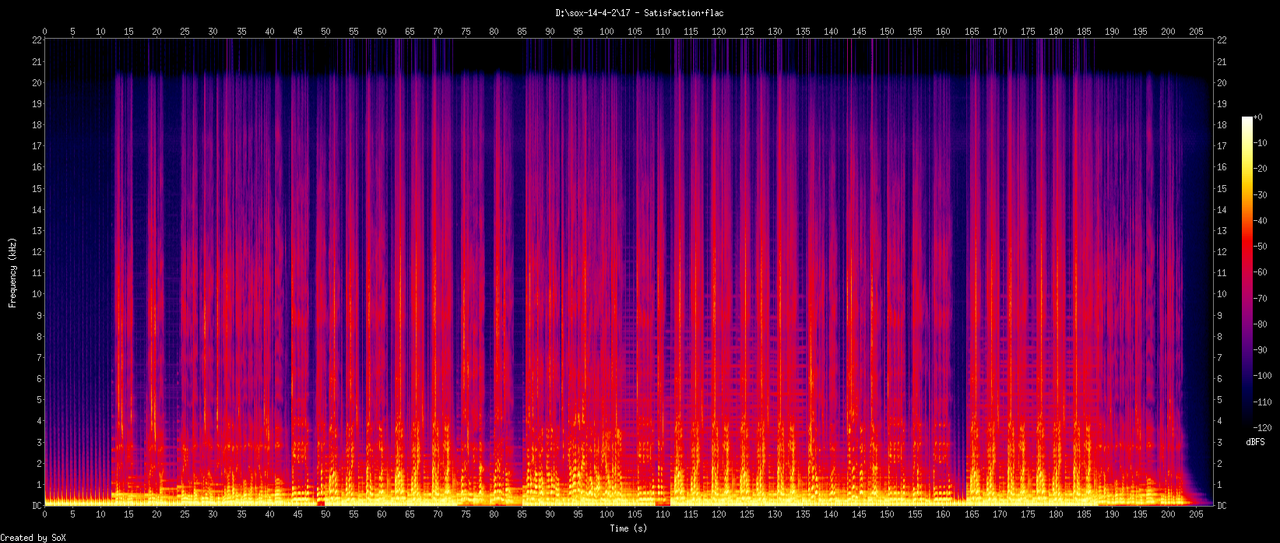
Task: Click the "-20" dBFS scale value
Action: click(x=1260, y=169)
